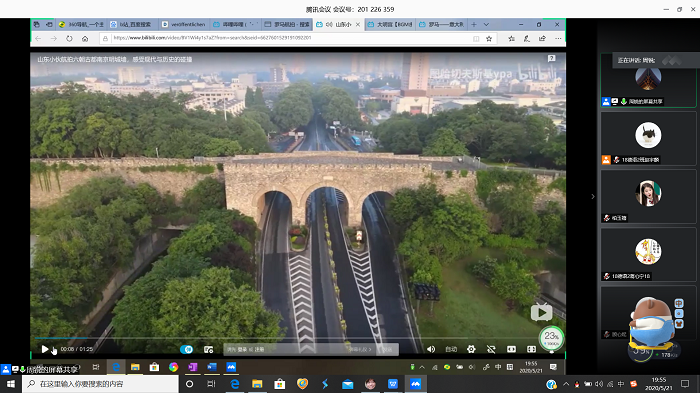Open Edge from the bottom taskbar
The height and width of the screenshot is (393, 700).
point(234,384)
